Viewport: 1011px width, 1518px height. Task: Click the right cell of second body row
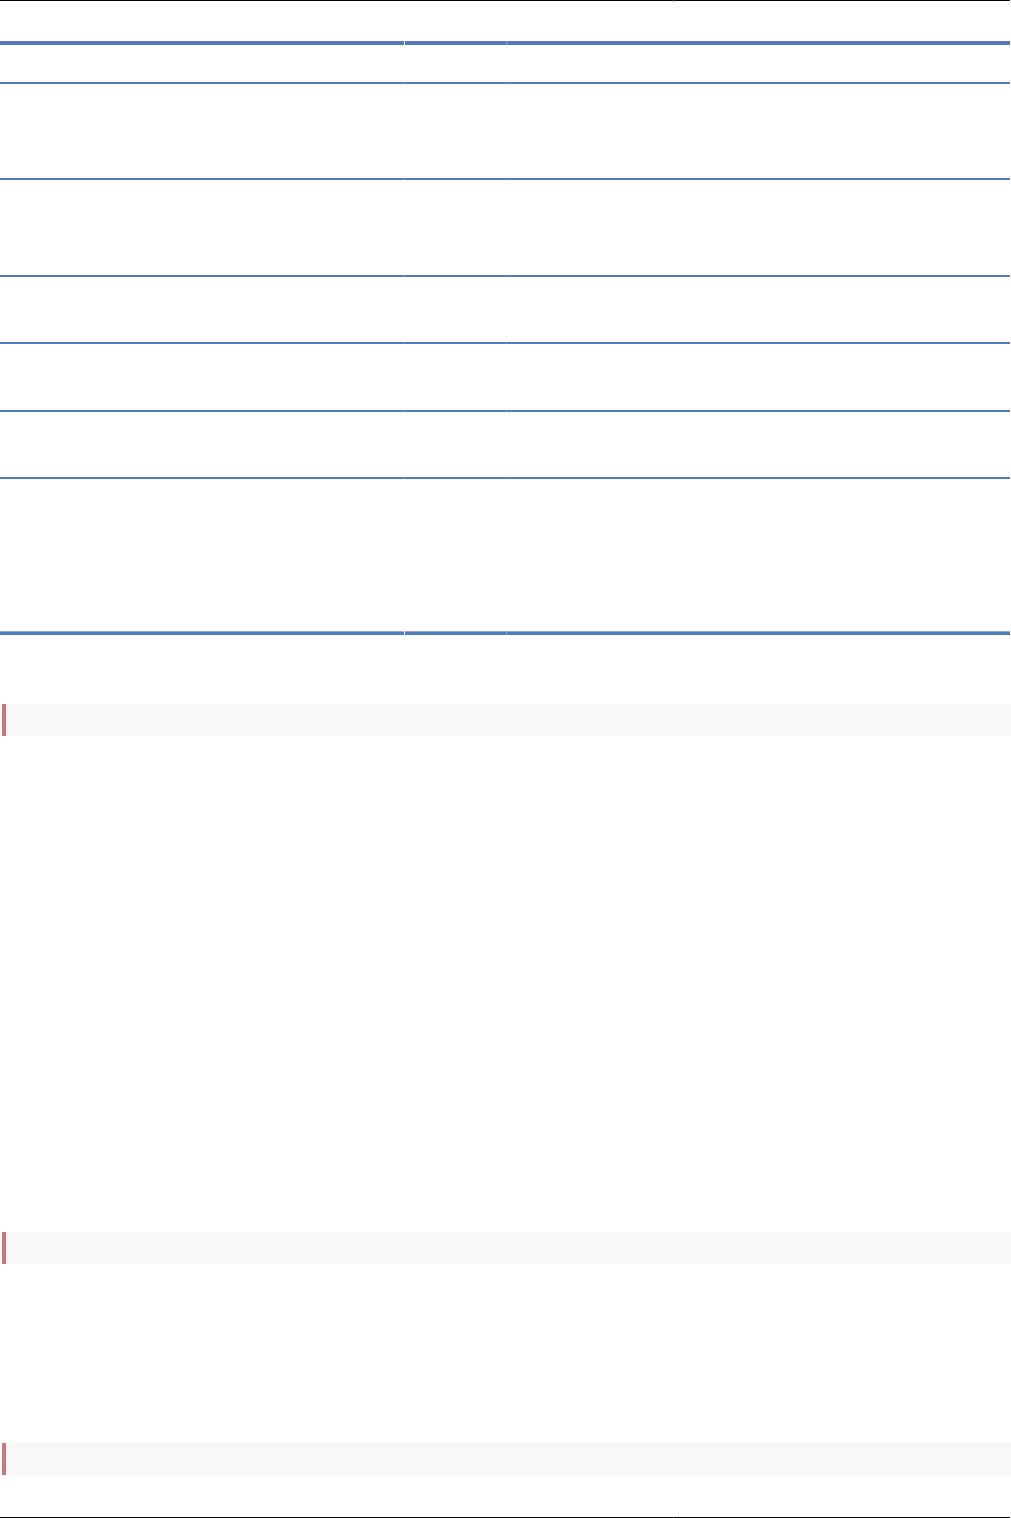coord(757,228)
